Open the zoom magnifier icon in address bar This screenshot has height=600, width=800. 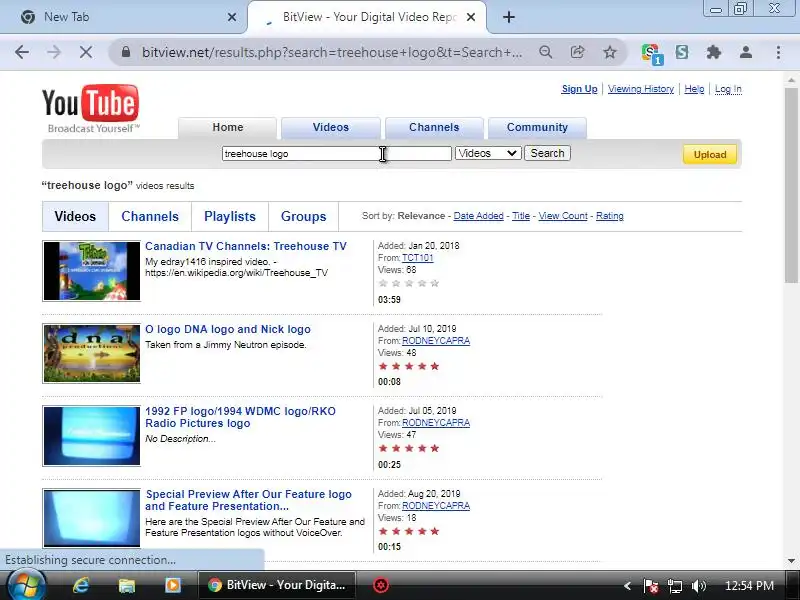pos(545,52)
